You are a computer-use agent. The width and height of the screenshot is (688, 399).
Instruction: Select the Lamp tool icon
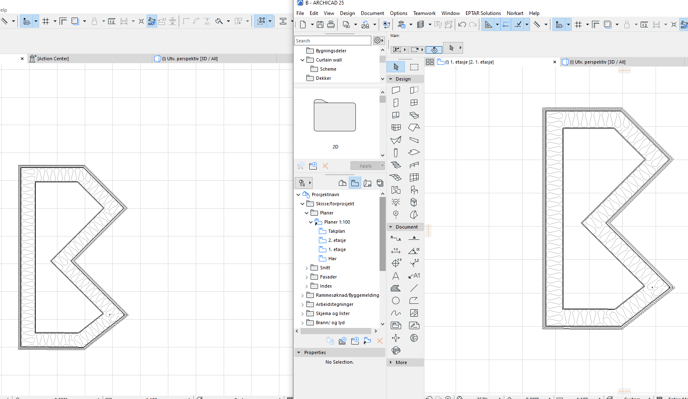(396, 202)
